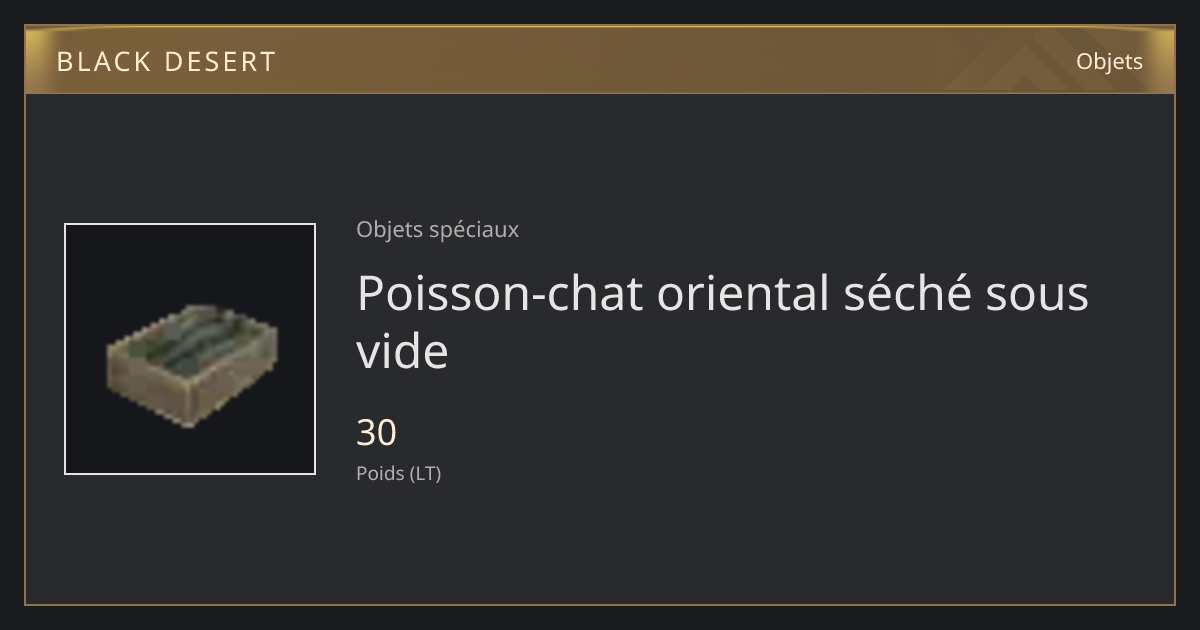Select the white-bordered item image frame

coord(190,349)
